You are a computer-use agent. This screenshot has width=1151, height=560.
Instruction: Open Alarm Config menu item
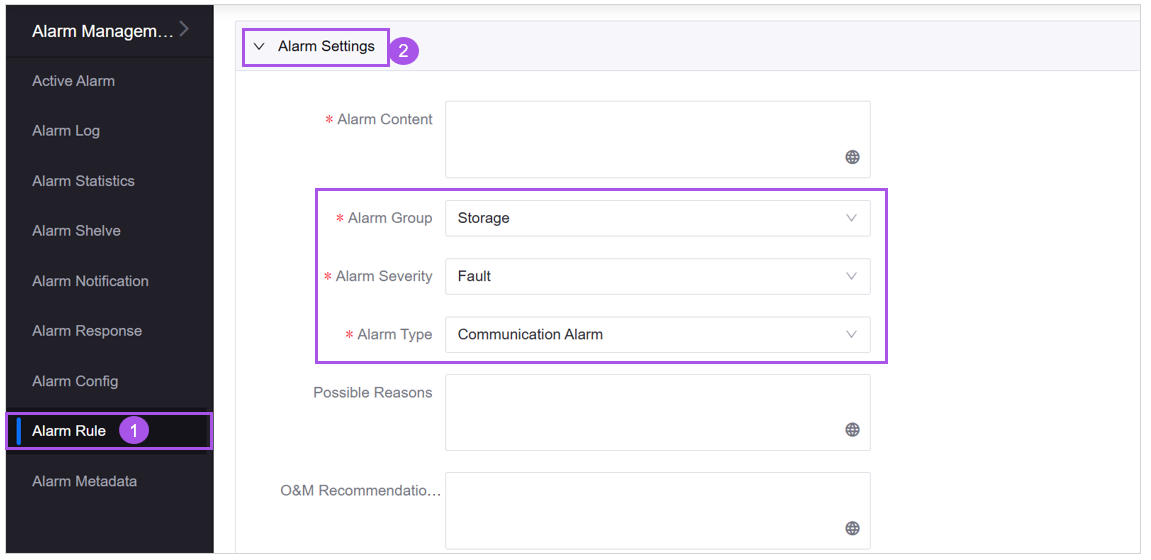click(x=75, y=381)
